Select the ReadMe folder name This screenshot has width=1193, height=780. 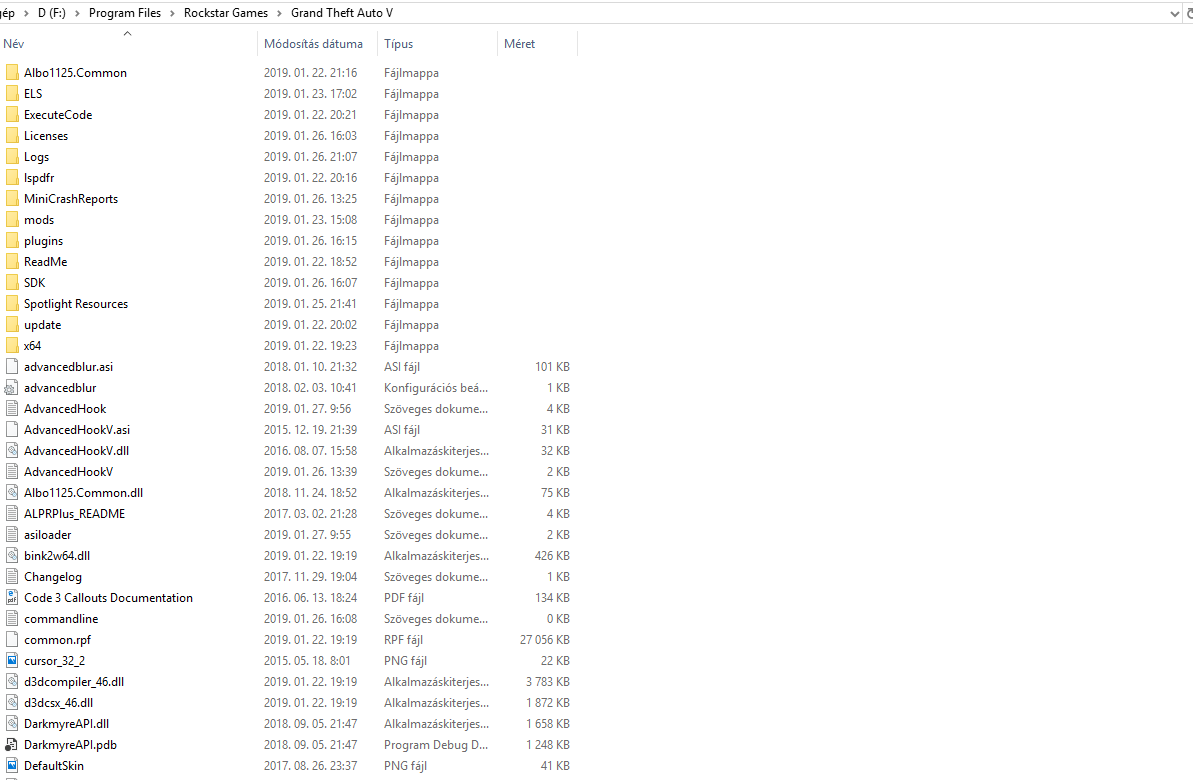[46, 262]
